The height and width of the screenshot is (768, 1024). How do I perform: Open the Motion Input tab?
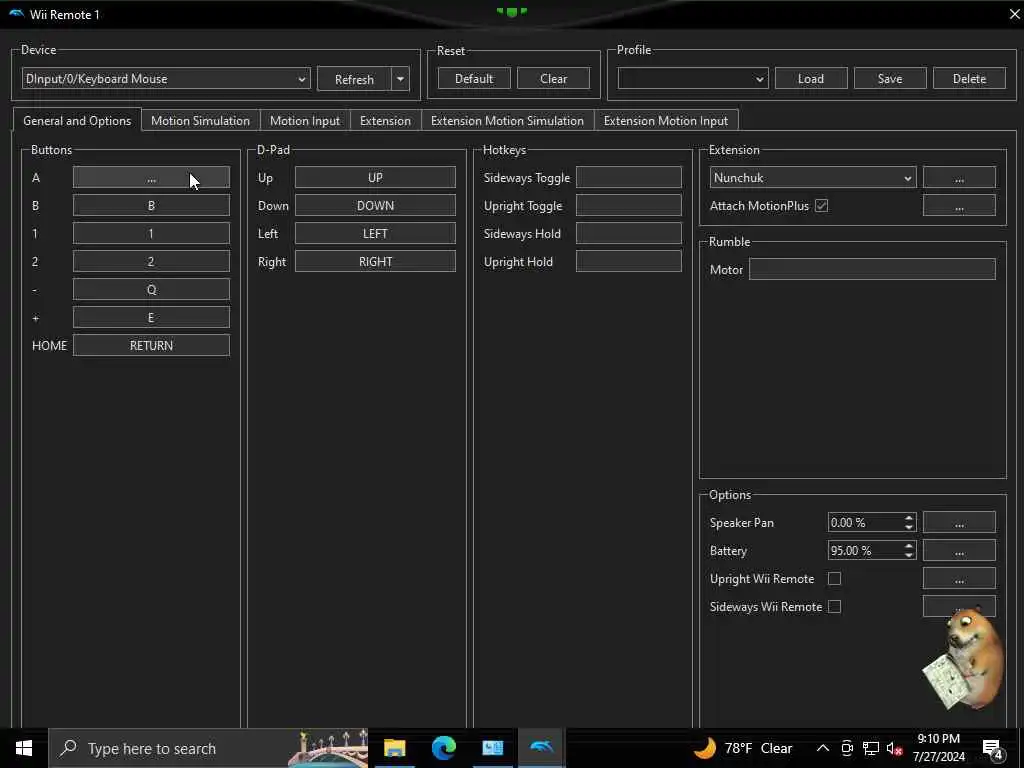point(305,121)
